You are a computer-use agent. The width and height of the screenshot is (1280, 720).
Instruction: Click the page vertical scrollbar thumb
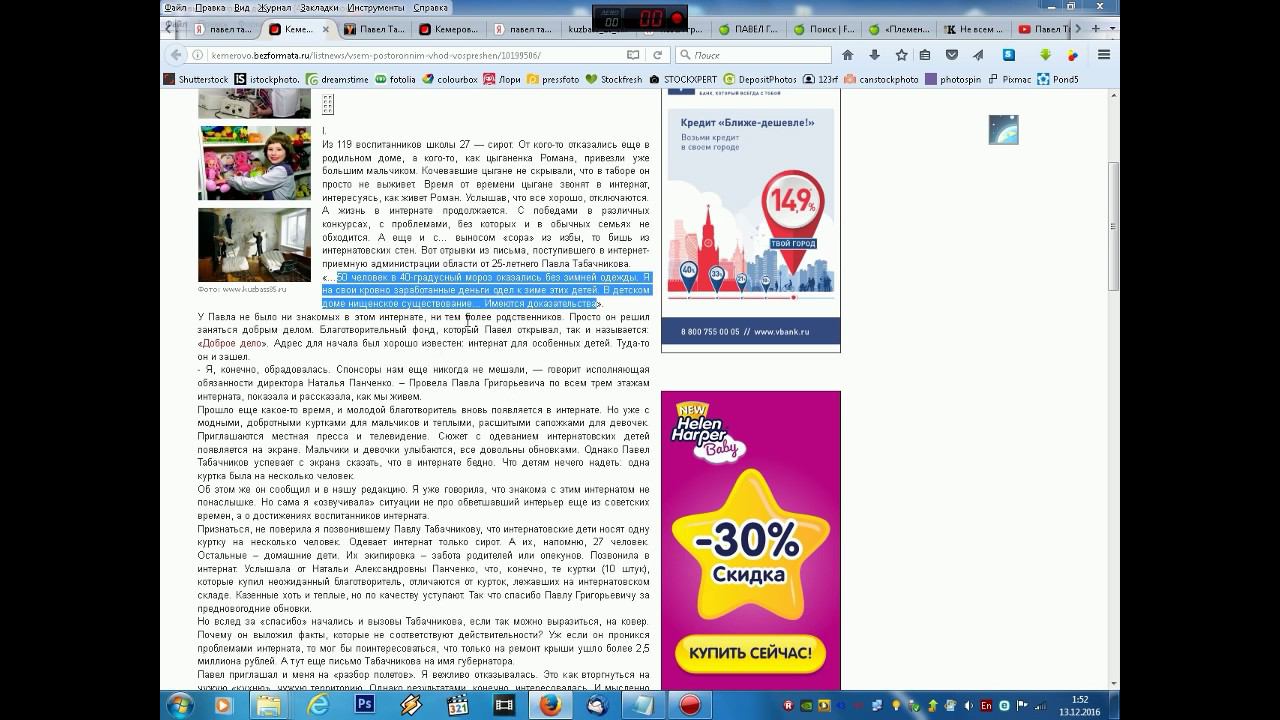coord(1114,225)
